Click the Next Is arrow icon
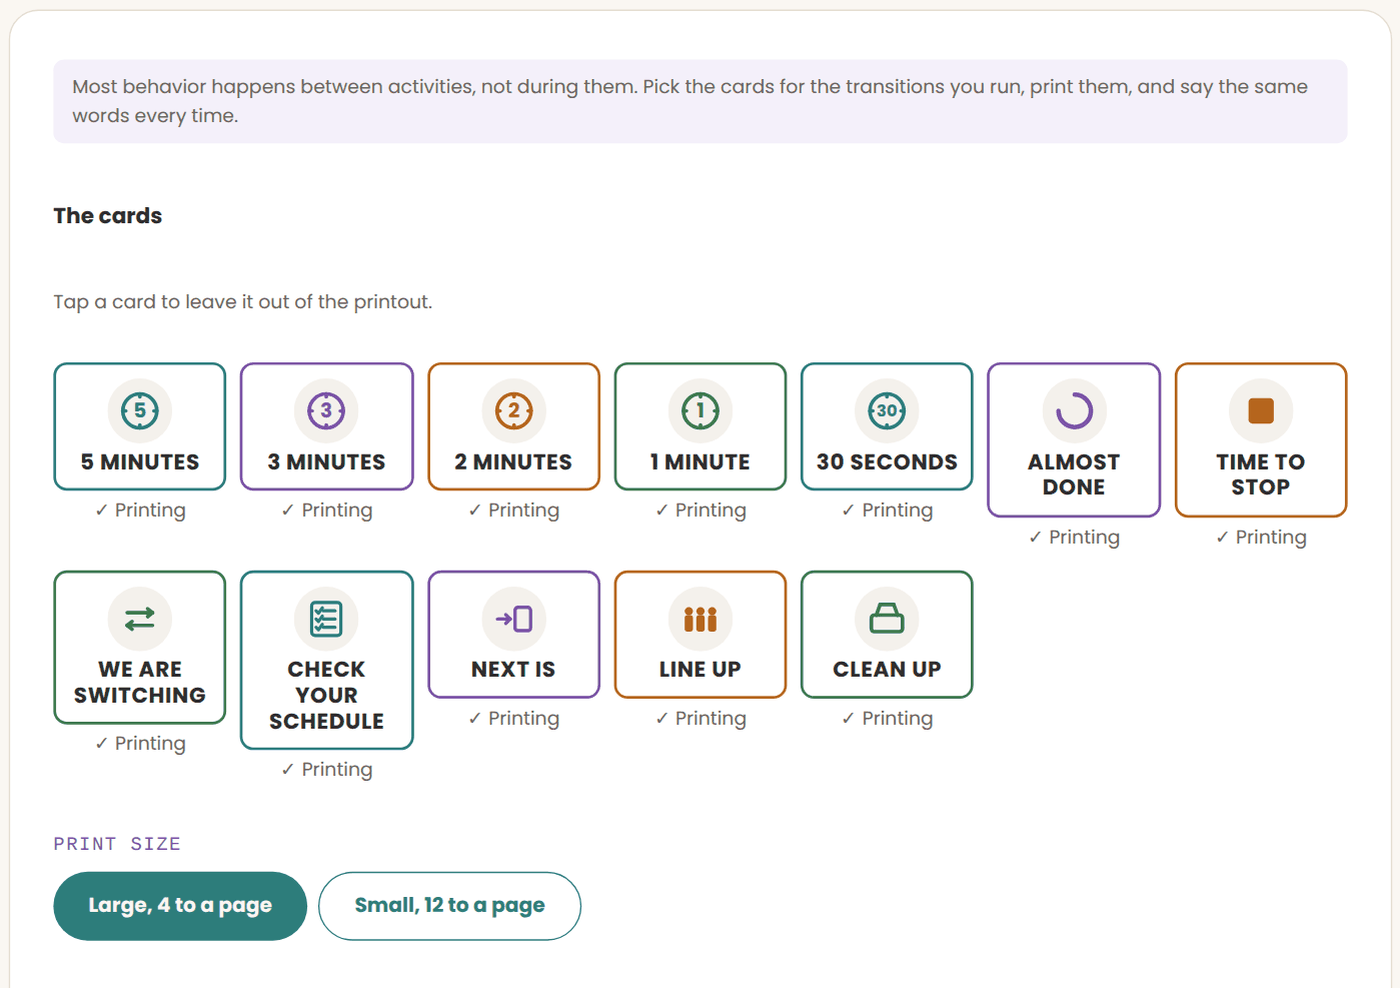Screen dimensions: 1400x988 [514, 618]
